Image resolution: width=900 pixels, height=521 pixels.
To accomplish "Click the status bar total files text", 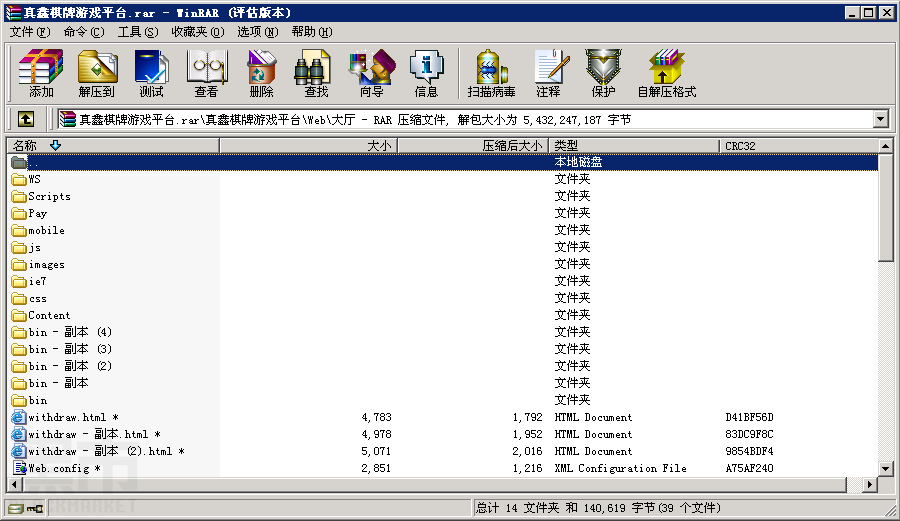I will tap(599, 508).
